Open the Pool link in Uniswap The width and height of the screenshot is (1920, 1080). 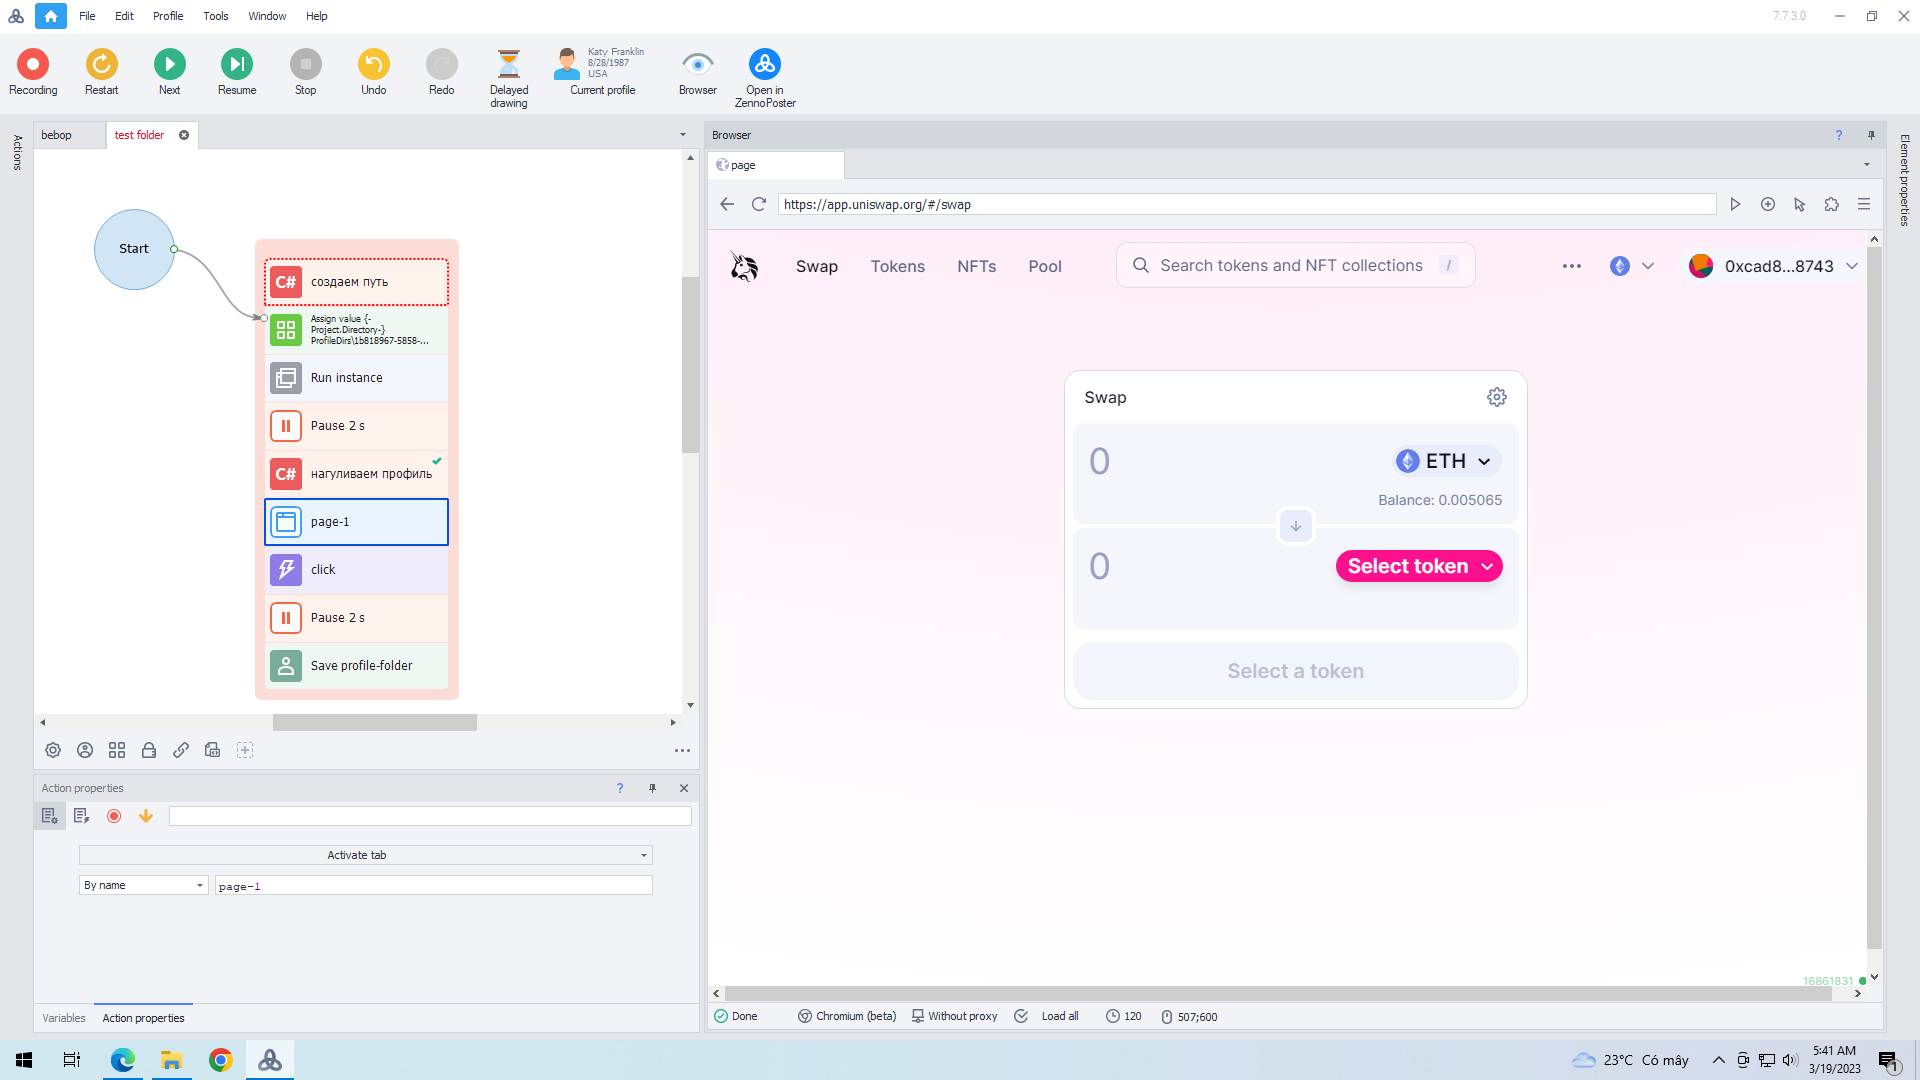1044,266
